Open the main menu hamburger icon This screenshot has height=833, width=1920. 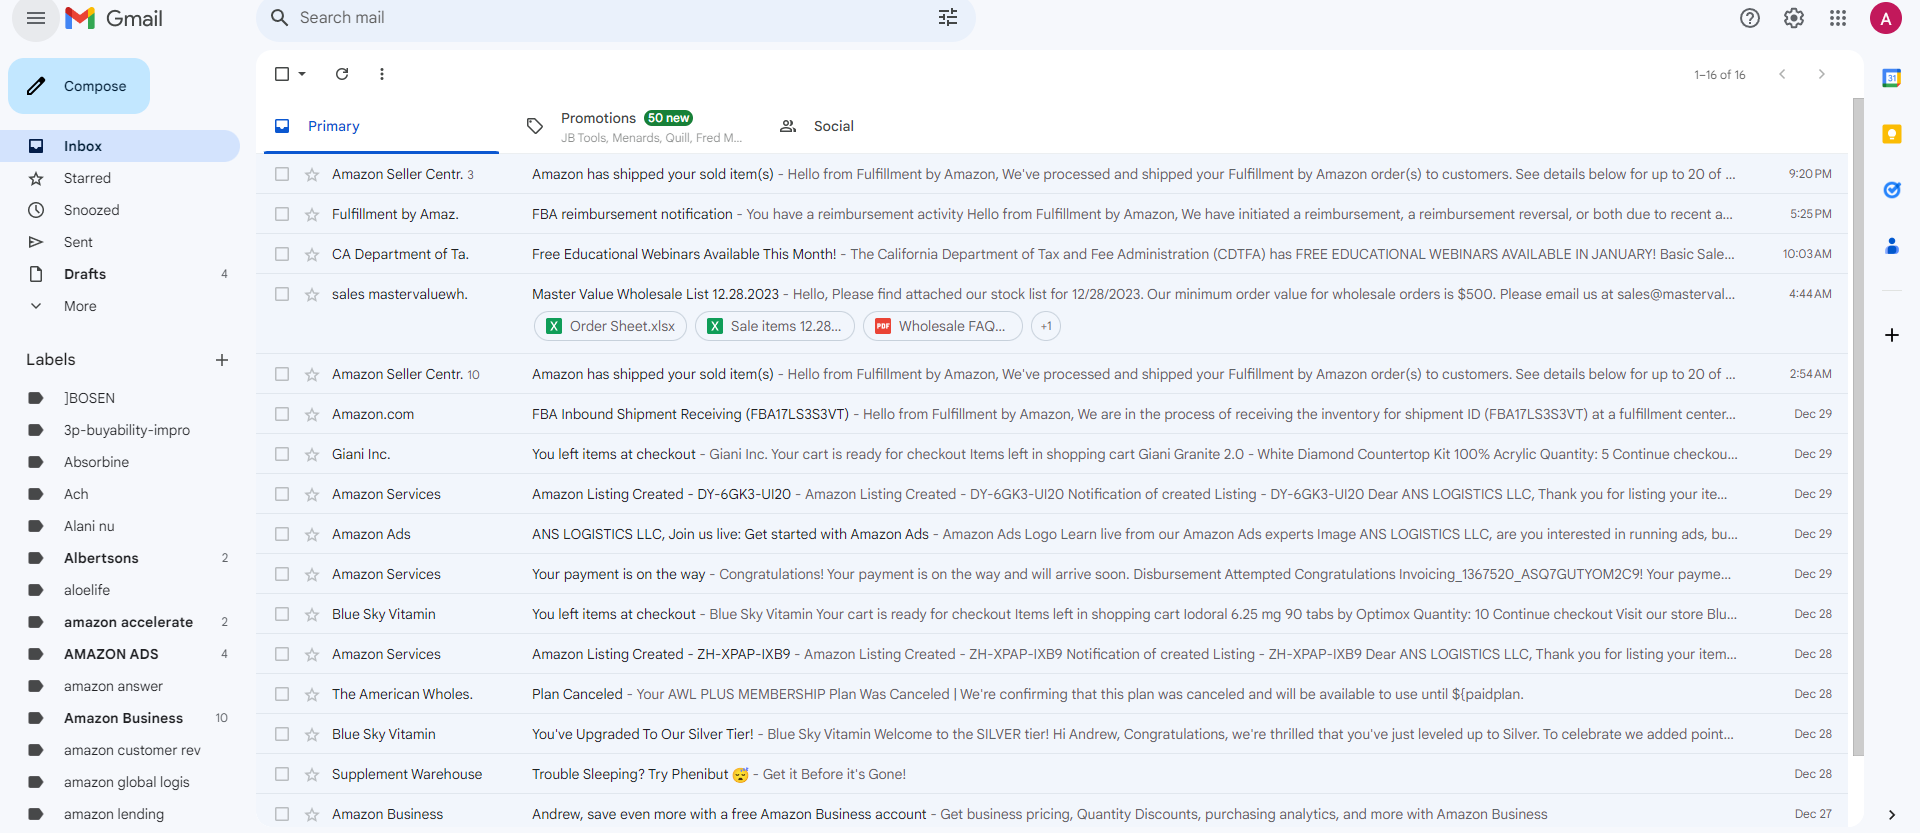coord(36,18)
